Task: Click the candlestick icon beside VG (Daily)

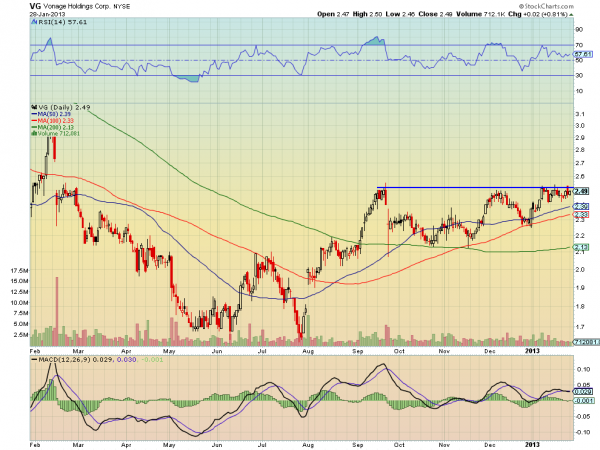Action: pos(34,108)
